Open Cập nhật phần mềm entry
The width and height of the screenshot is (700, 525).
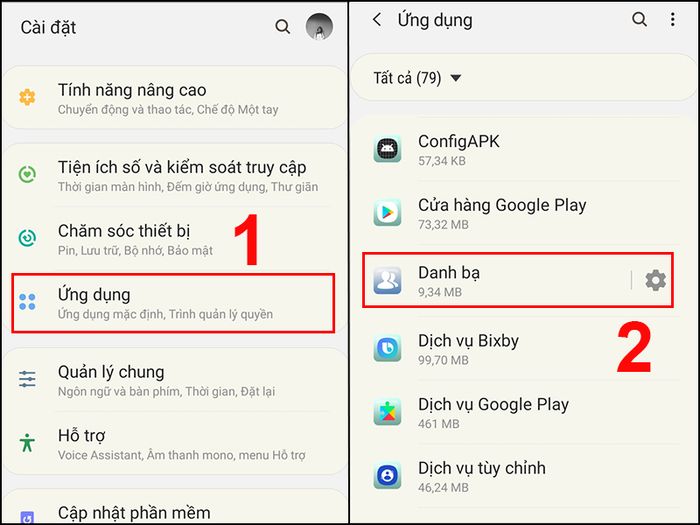click(175, 510)
